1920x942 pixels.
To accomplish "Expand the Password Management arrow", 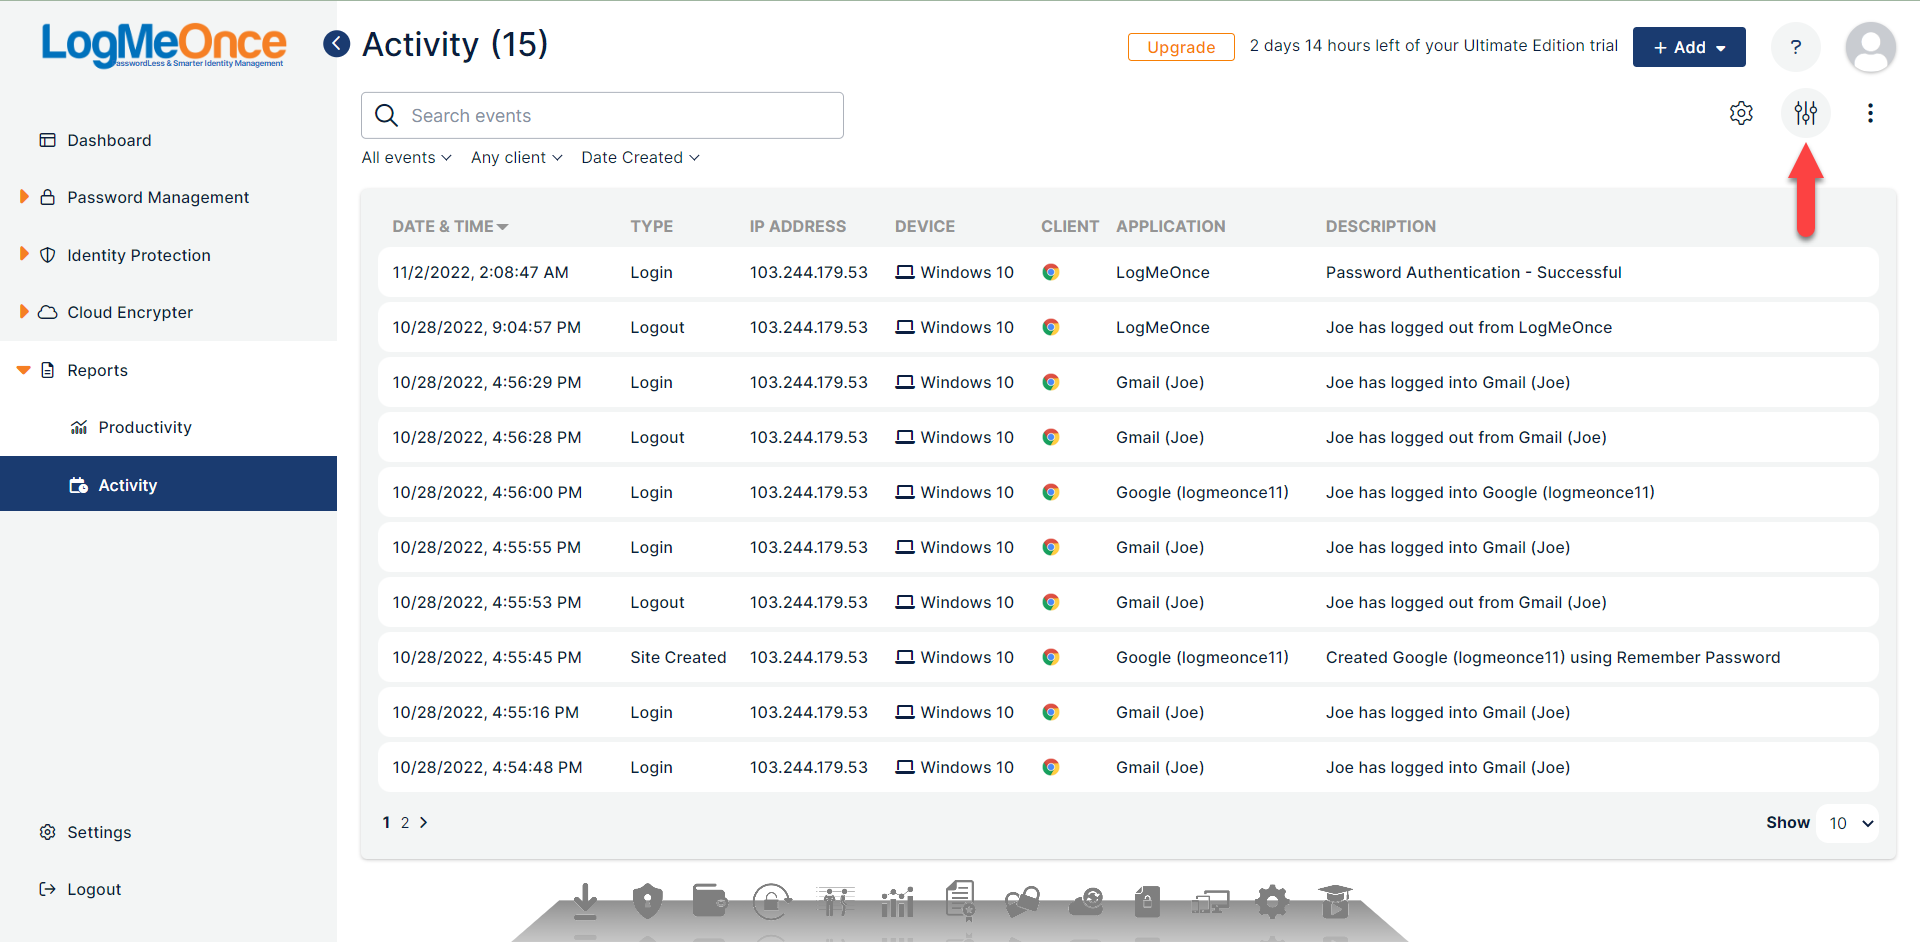I will 24,197.
